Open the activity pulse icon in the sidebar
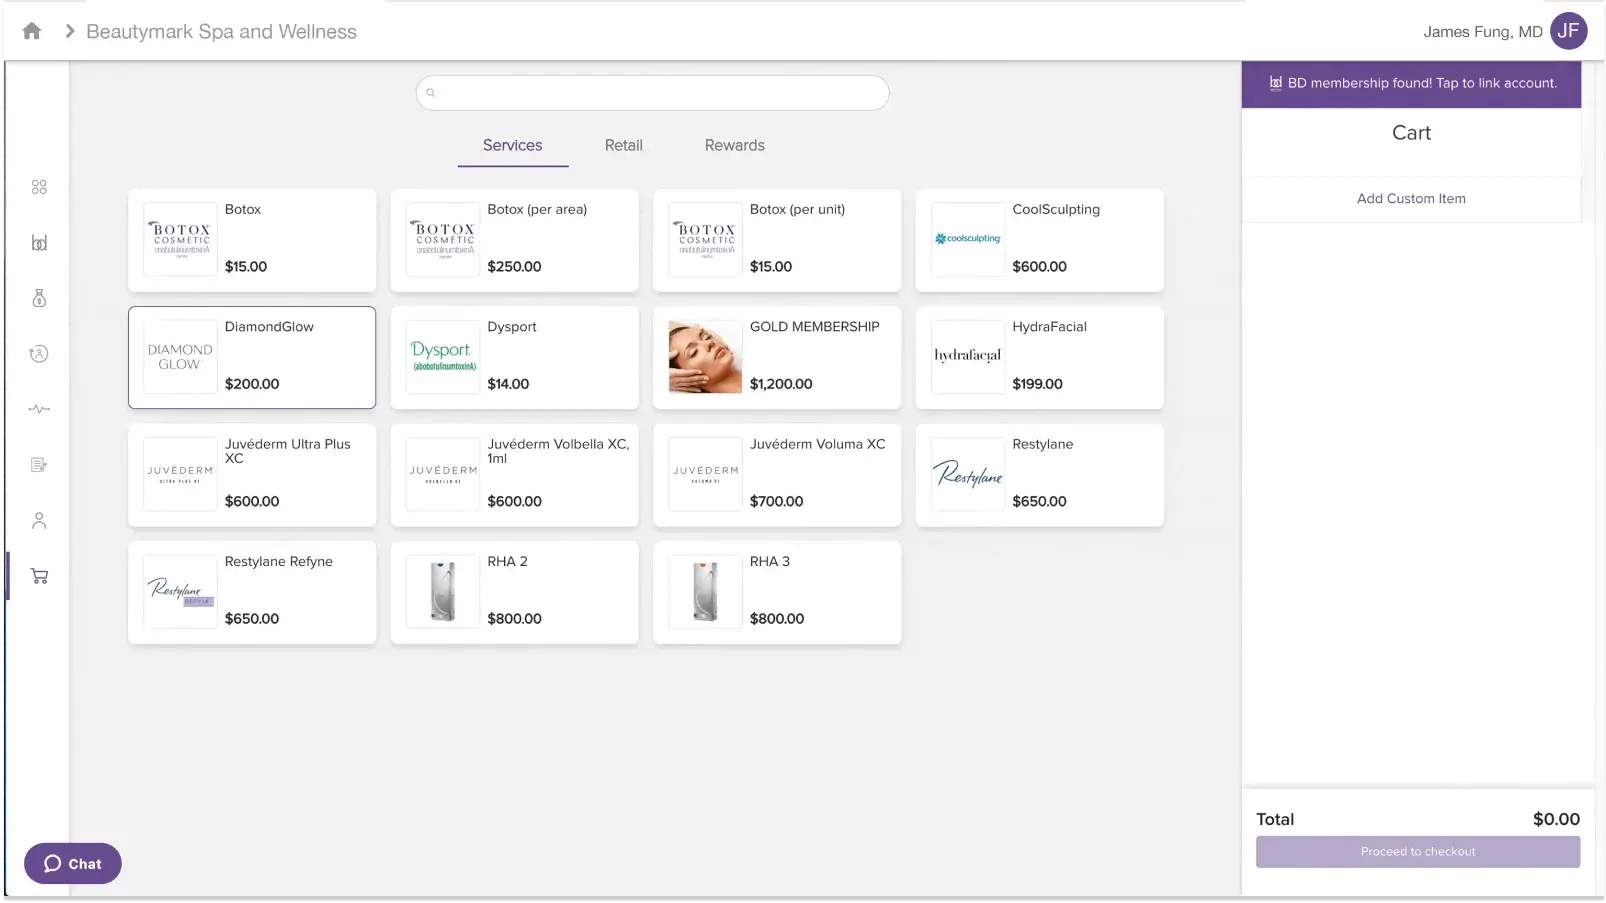This screenshot has height=903, width=1606. point(39,409)
